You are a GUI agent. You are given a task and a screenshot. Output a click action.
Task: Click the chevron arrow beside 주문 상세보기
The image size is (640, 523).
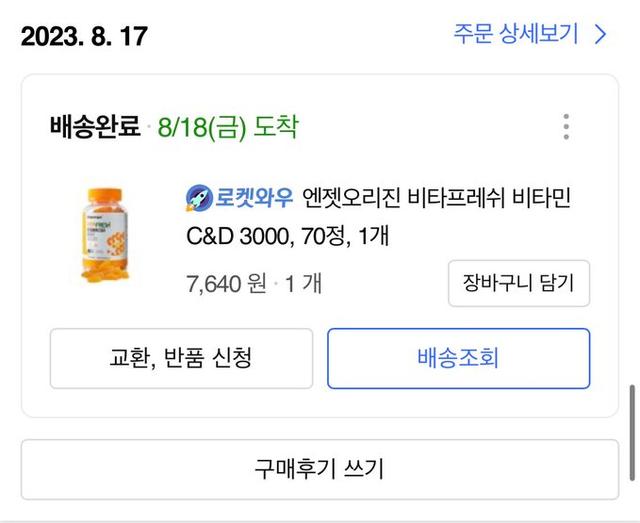(x=600, y=35)
